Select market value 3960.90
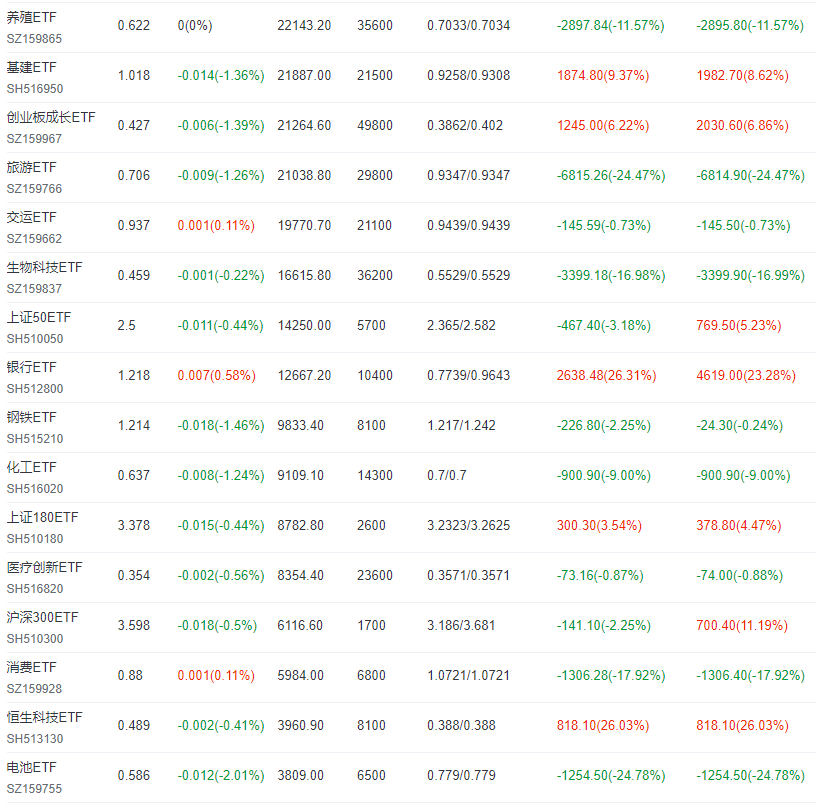Viewport: 816px width, 803px height. coord(300,724)
